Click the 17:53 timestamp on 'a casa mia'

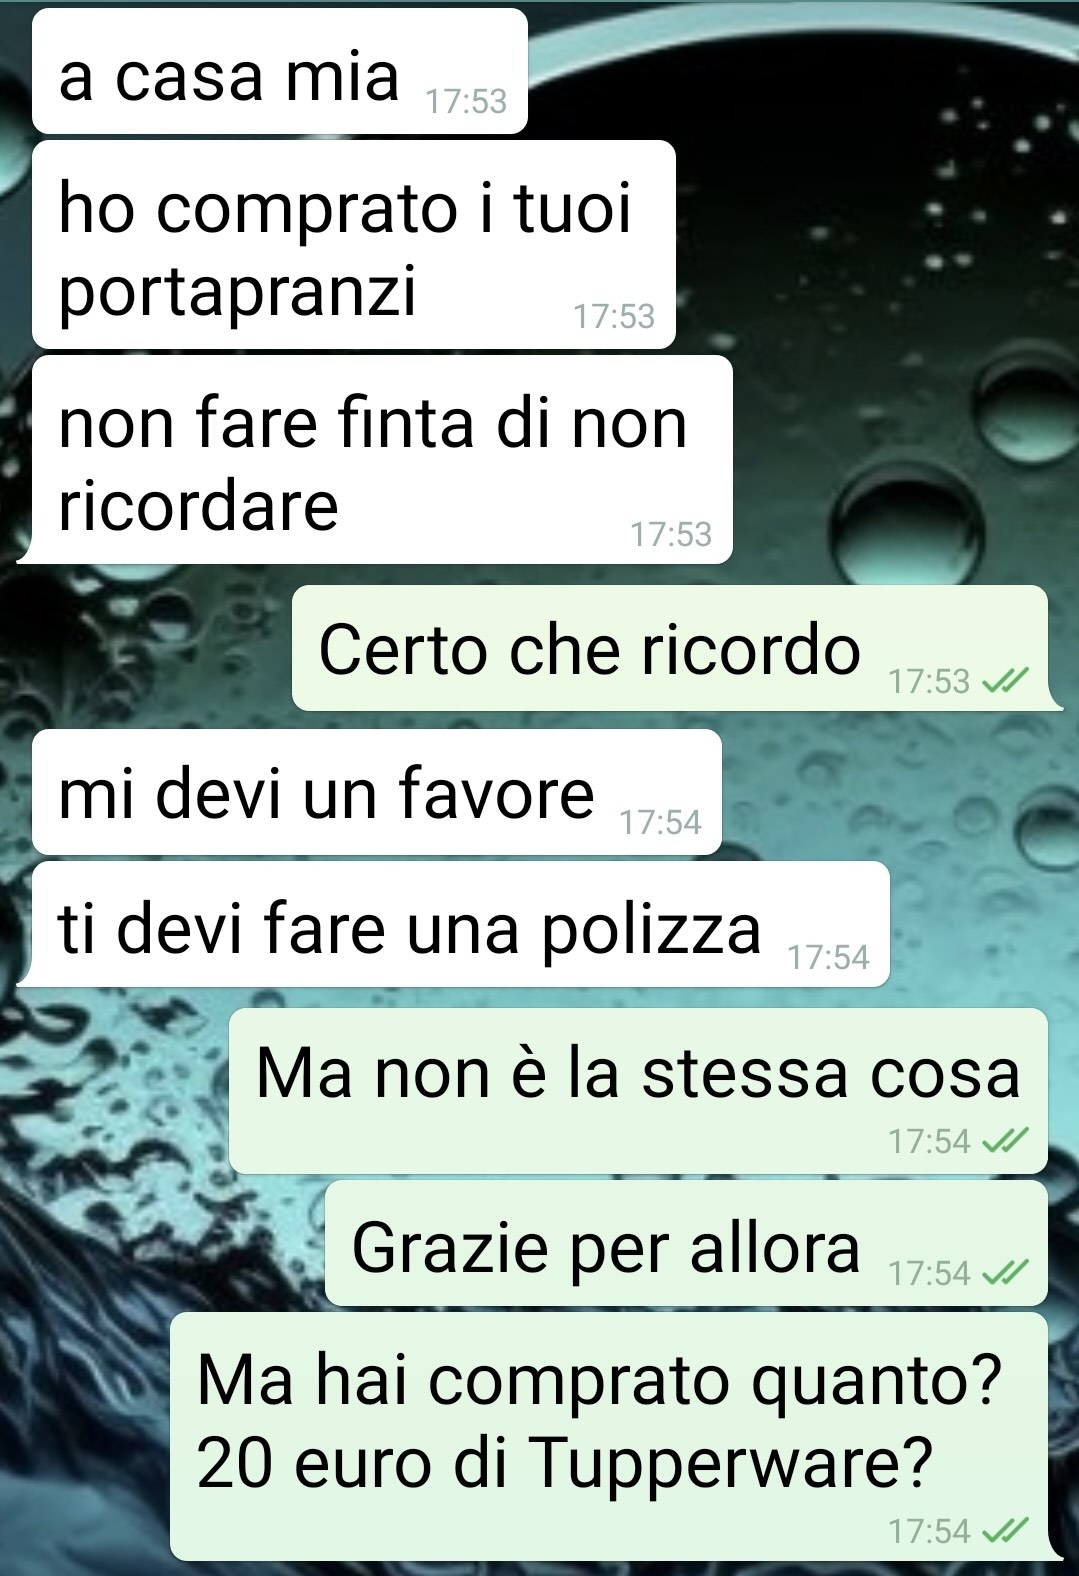[466, 101]
